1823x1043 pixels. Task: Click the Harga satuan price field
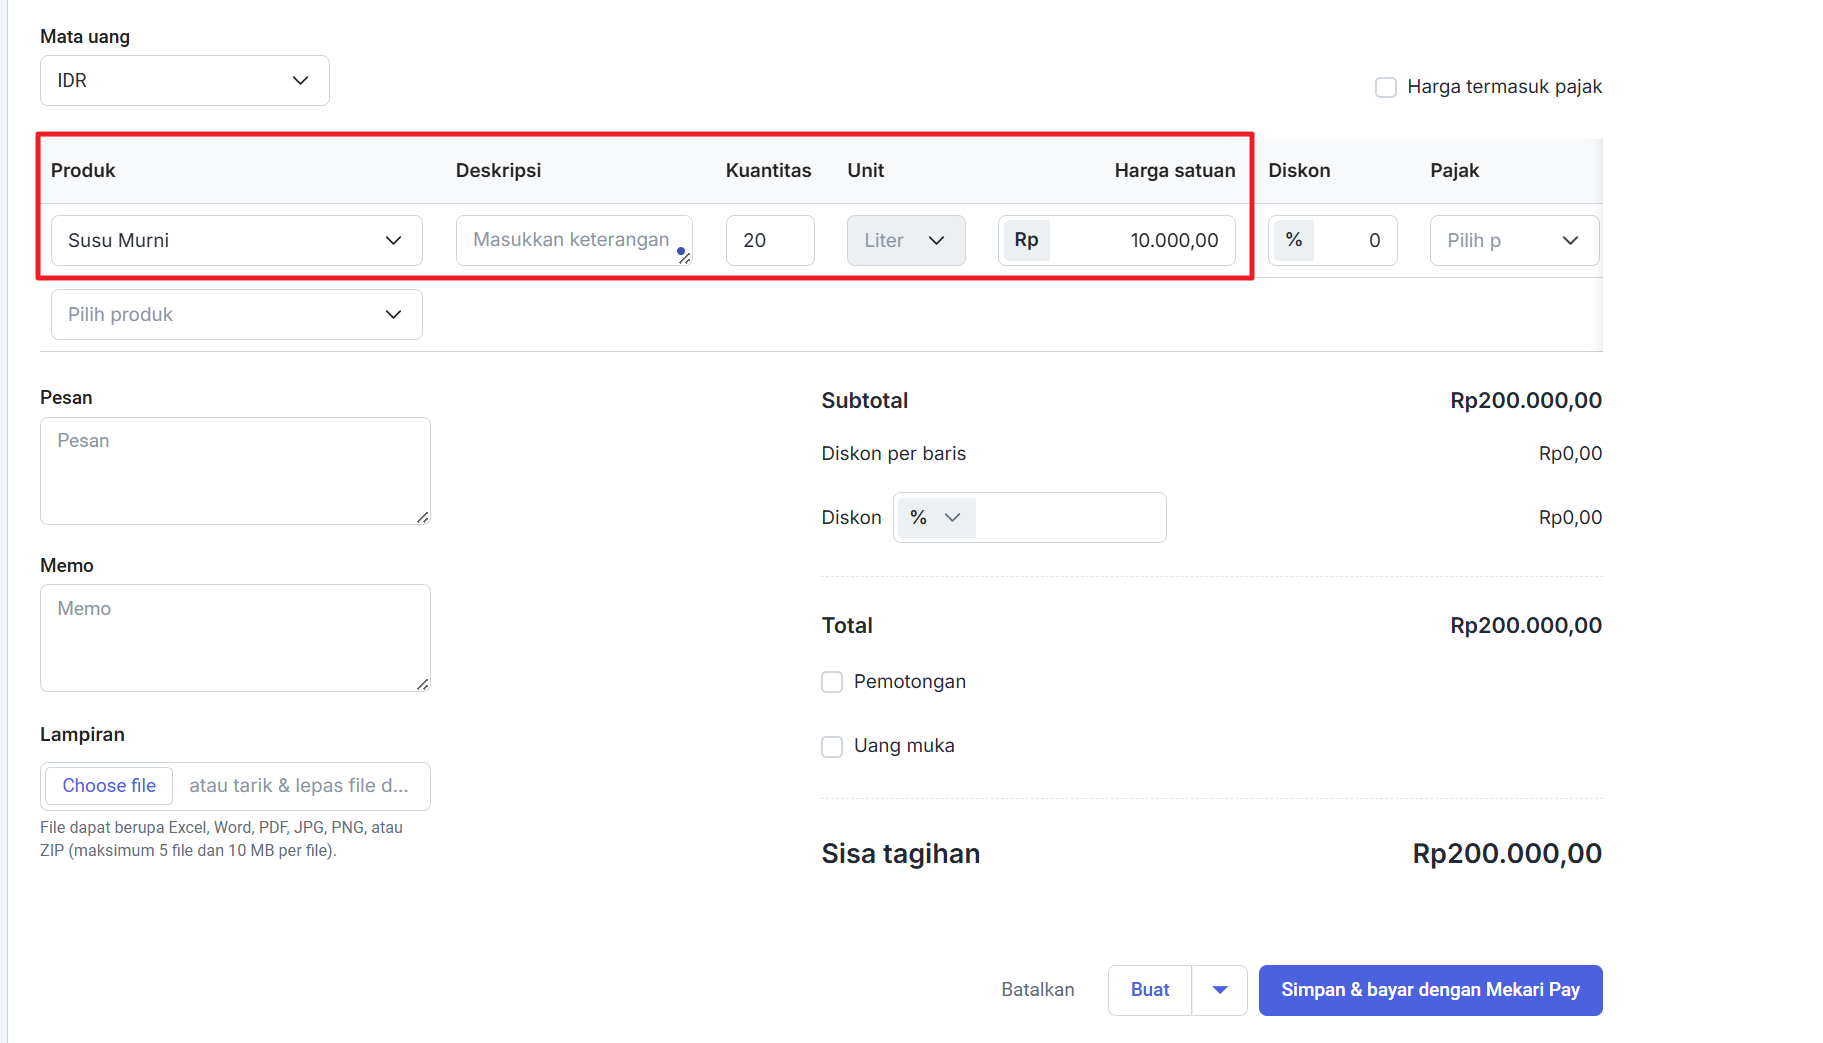(1140, 240)
